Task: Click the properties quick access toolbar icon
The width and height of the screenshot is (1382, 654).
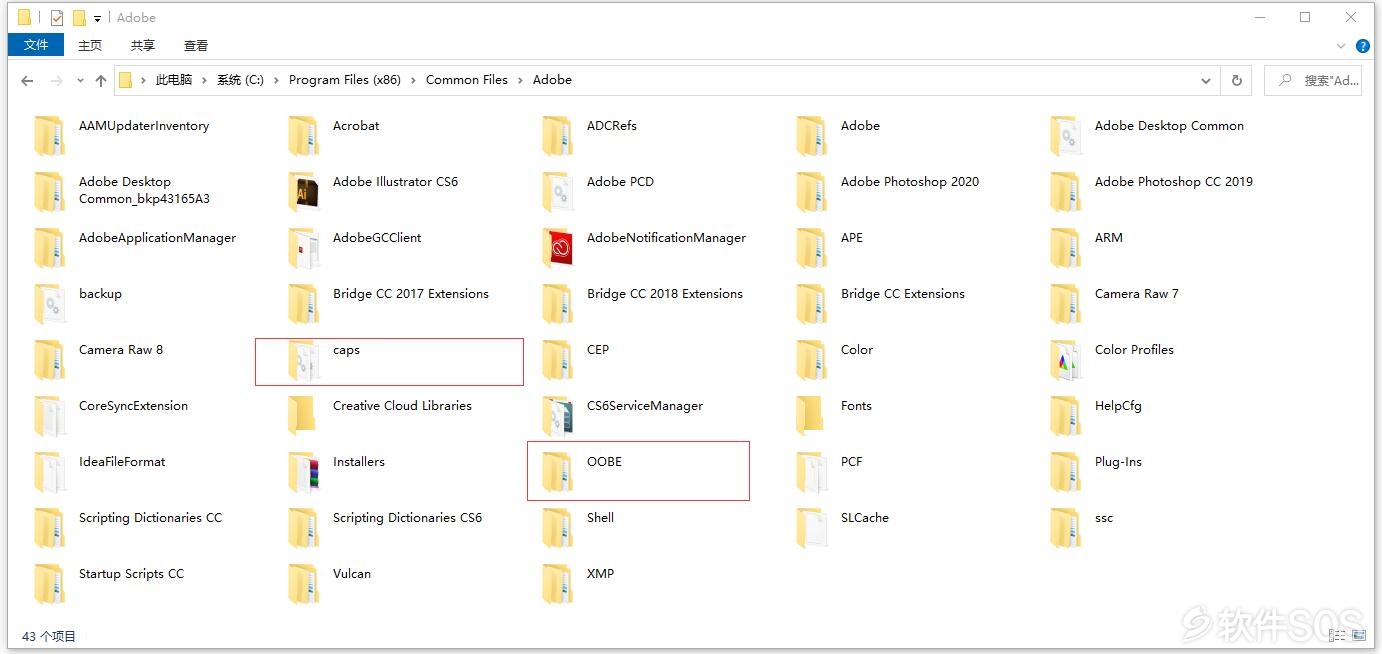Action: pyautogui.click(x=56, y=17)
